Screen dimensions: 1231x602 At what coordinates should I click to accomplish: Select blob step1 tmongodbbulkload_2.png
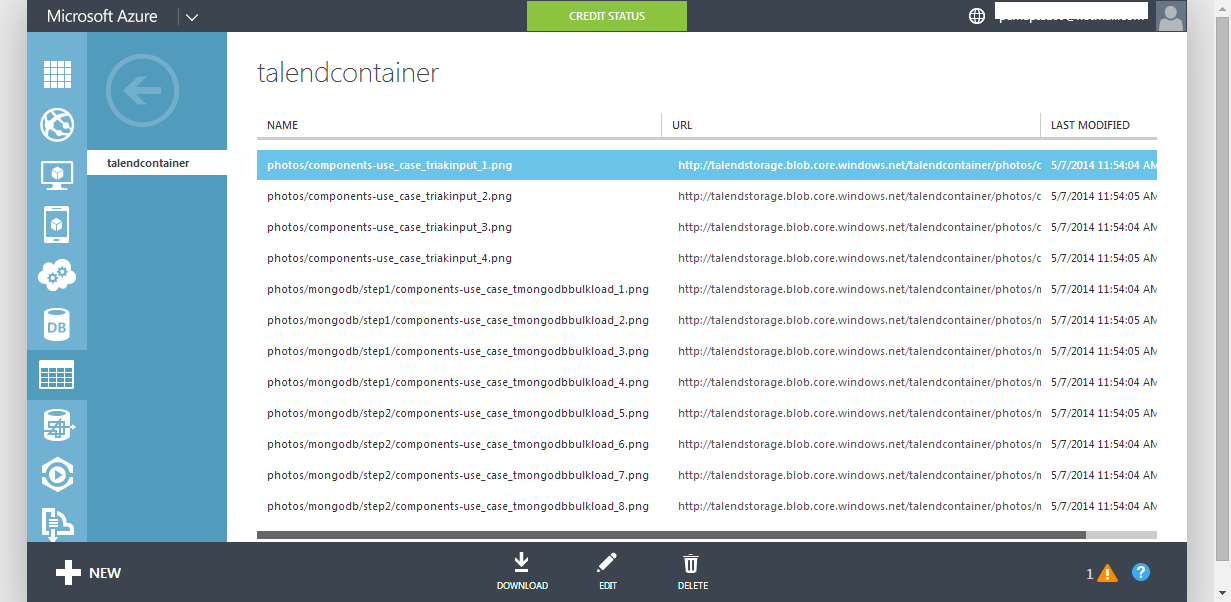pyautogui.click(x=458, y=320)
